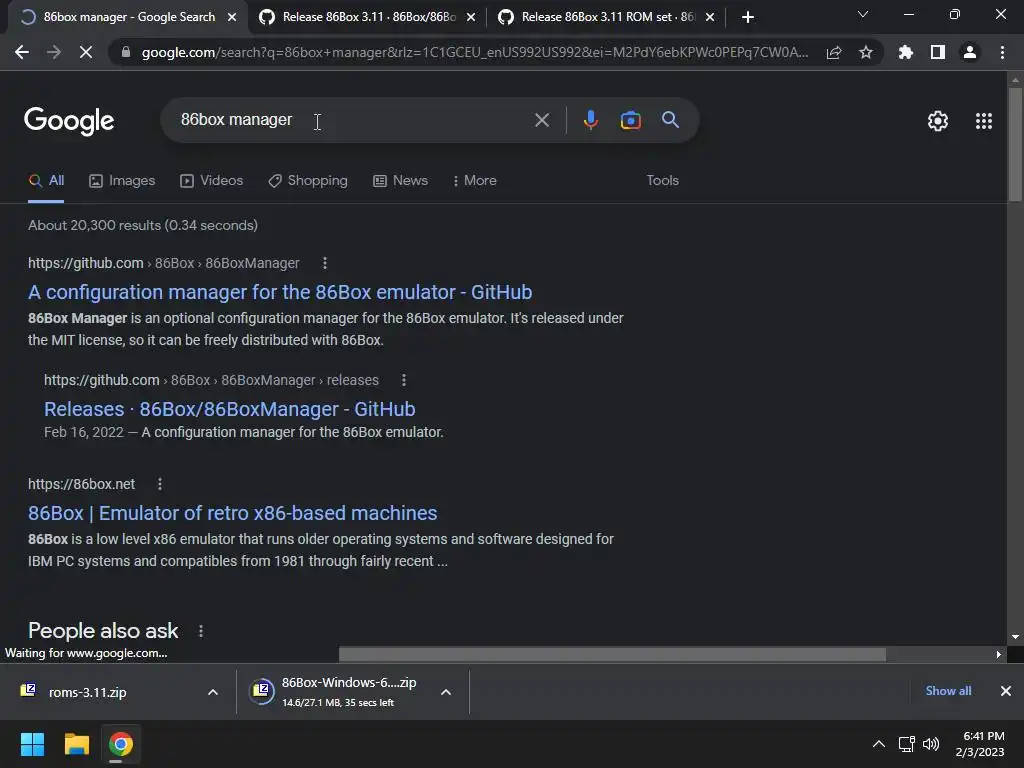Click the browser forward arrow

click(54, 52)
